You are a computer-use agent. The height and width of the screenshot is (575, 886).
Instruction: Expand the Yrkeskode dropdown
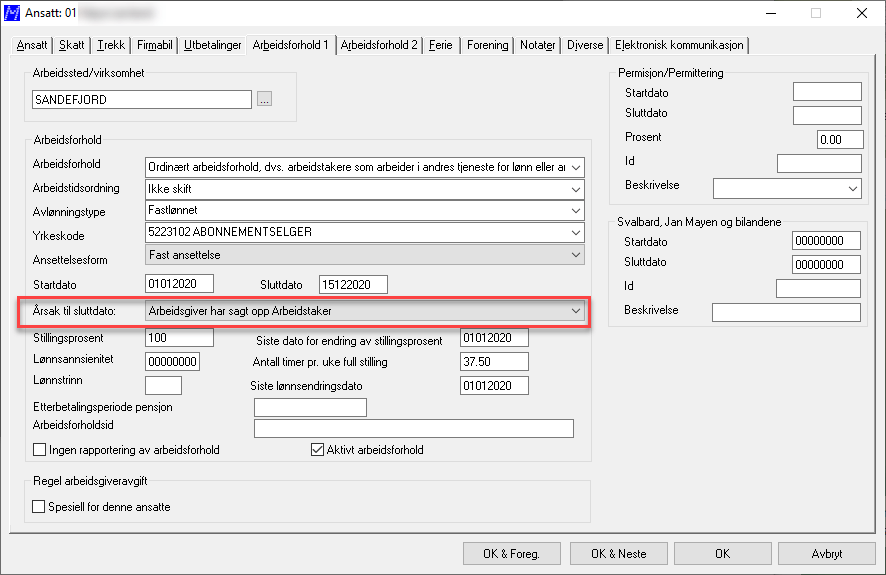tap(576, 232)
